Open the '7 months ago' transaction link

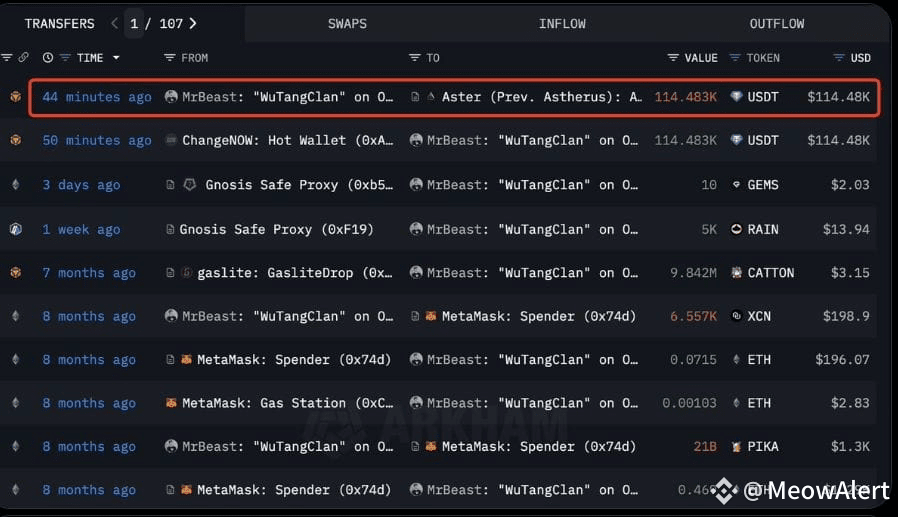89,273
